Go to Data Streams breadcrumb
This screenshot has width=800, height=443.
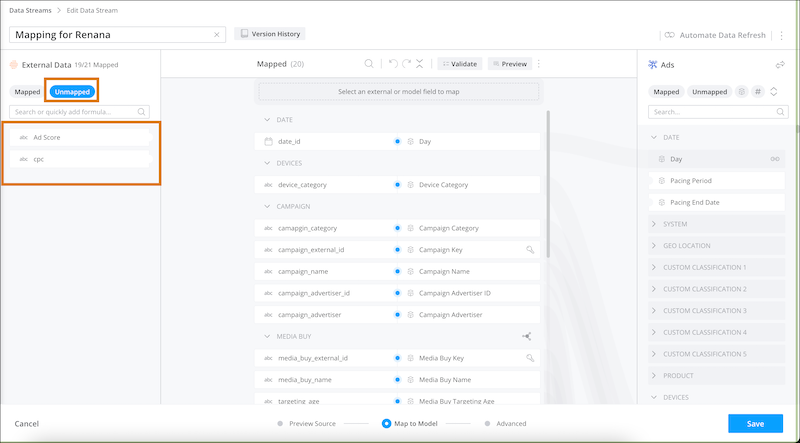point(30,10)
